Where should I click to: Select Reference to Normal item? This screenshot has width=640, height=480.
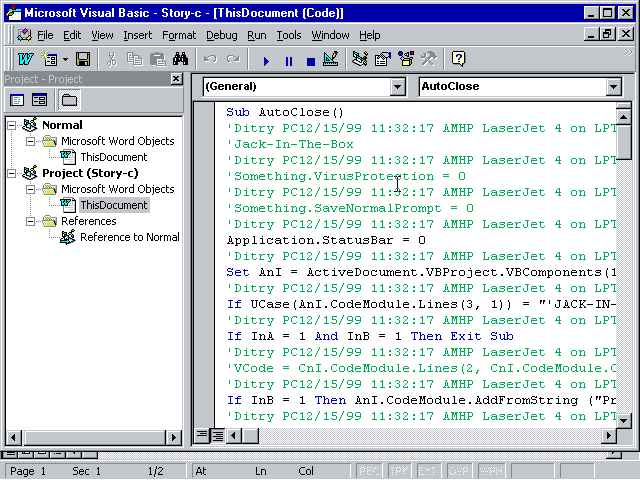pos(130,237)
